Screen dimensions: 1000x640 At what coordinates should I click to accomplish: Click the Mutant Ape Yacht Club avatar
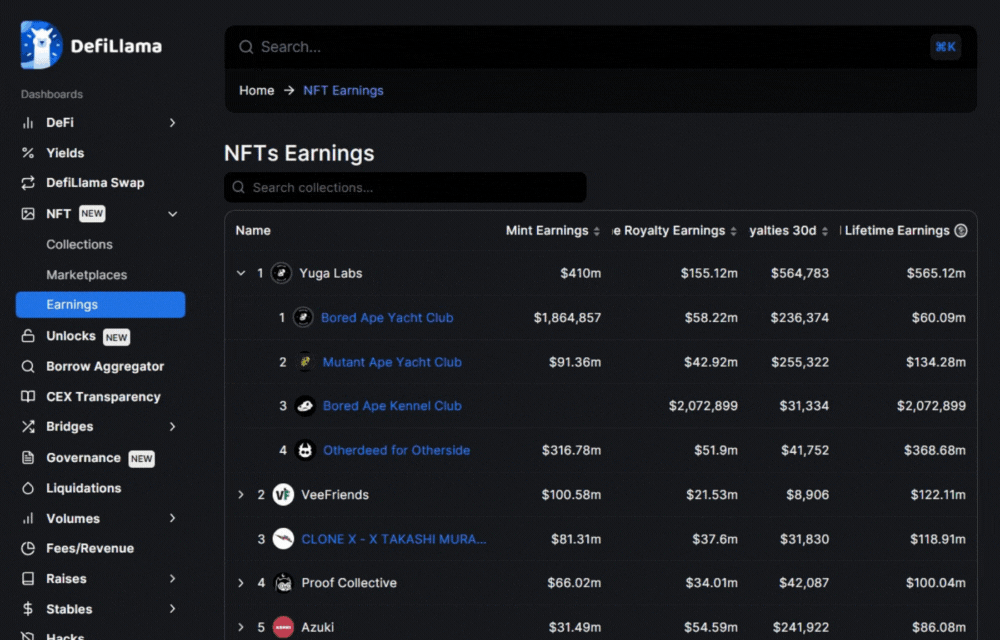click(305, 362)
